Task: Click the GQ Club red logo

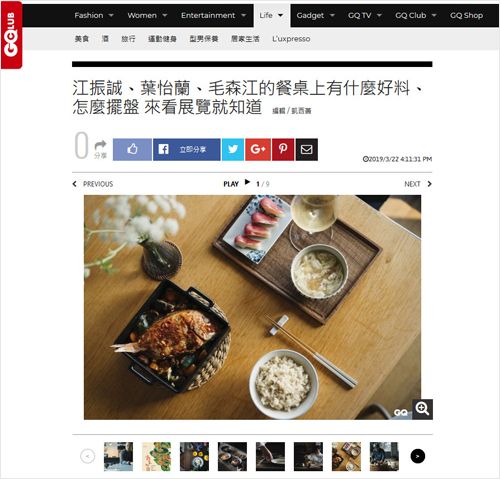Action: pyautogui.click(x=11, y=35)
